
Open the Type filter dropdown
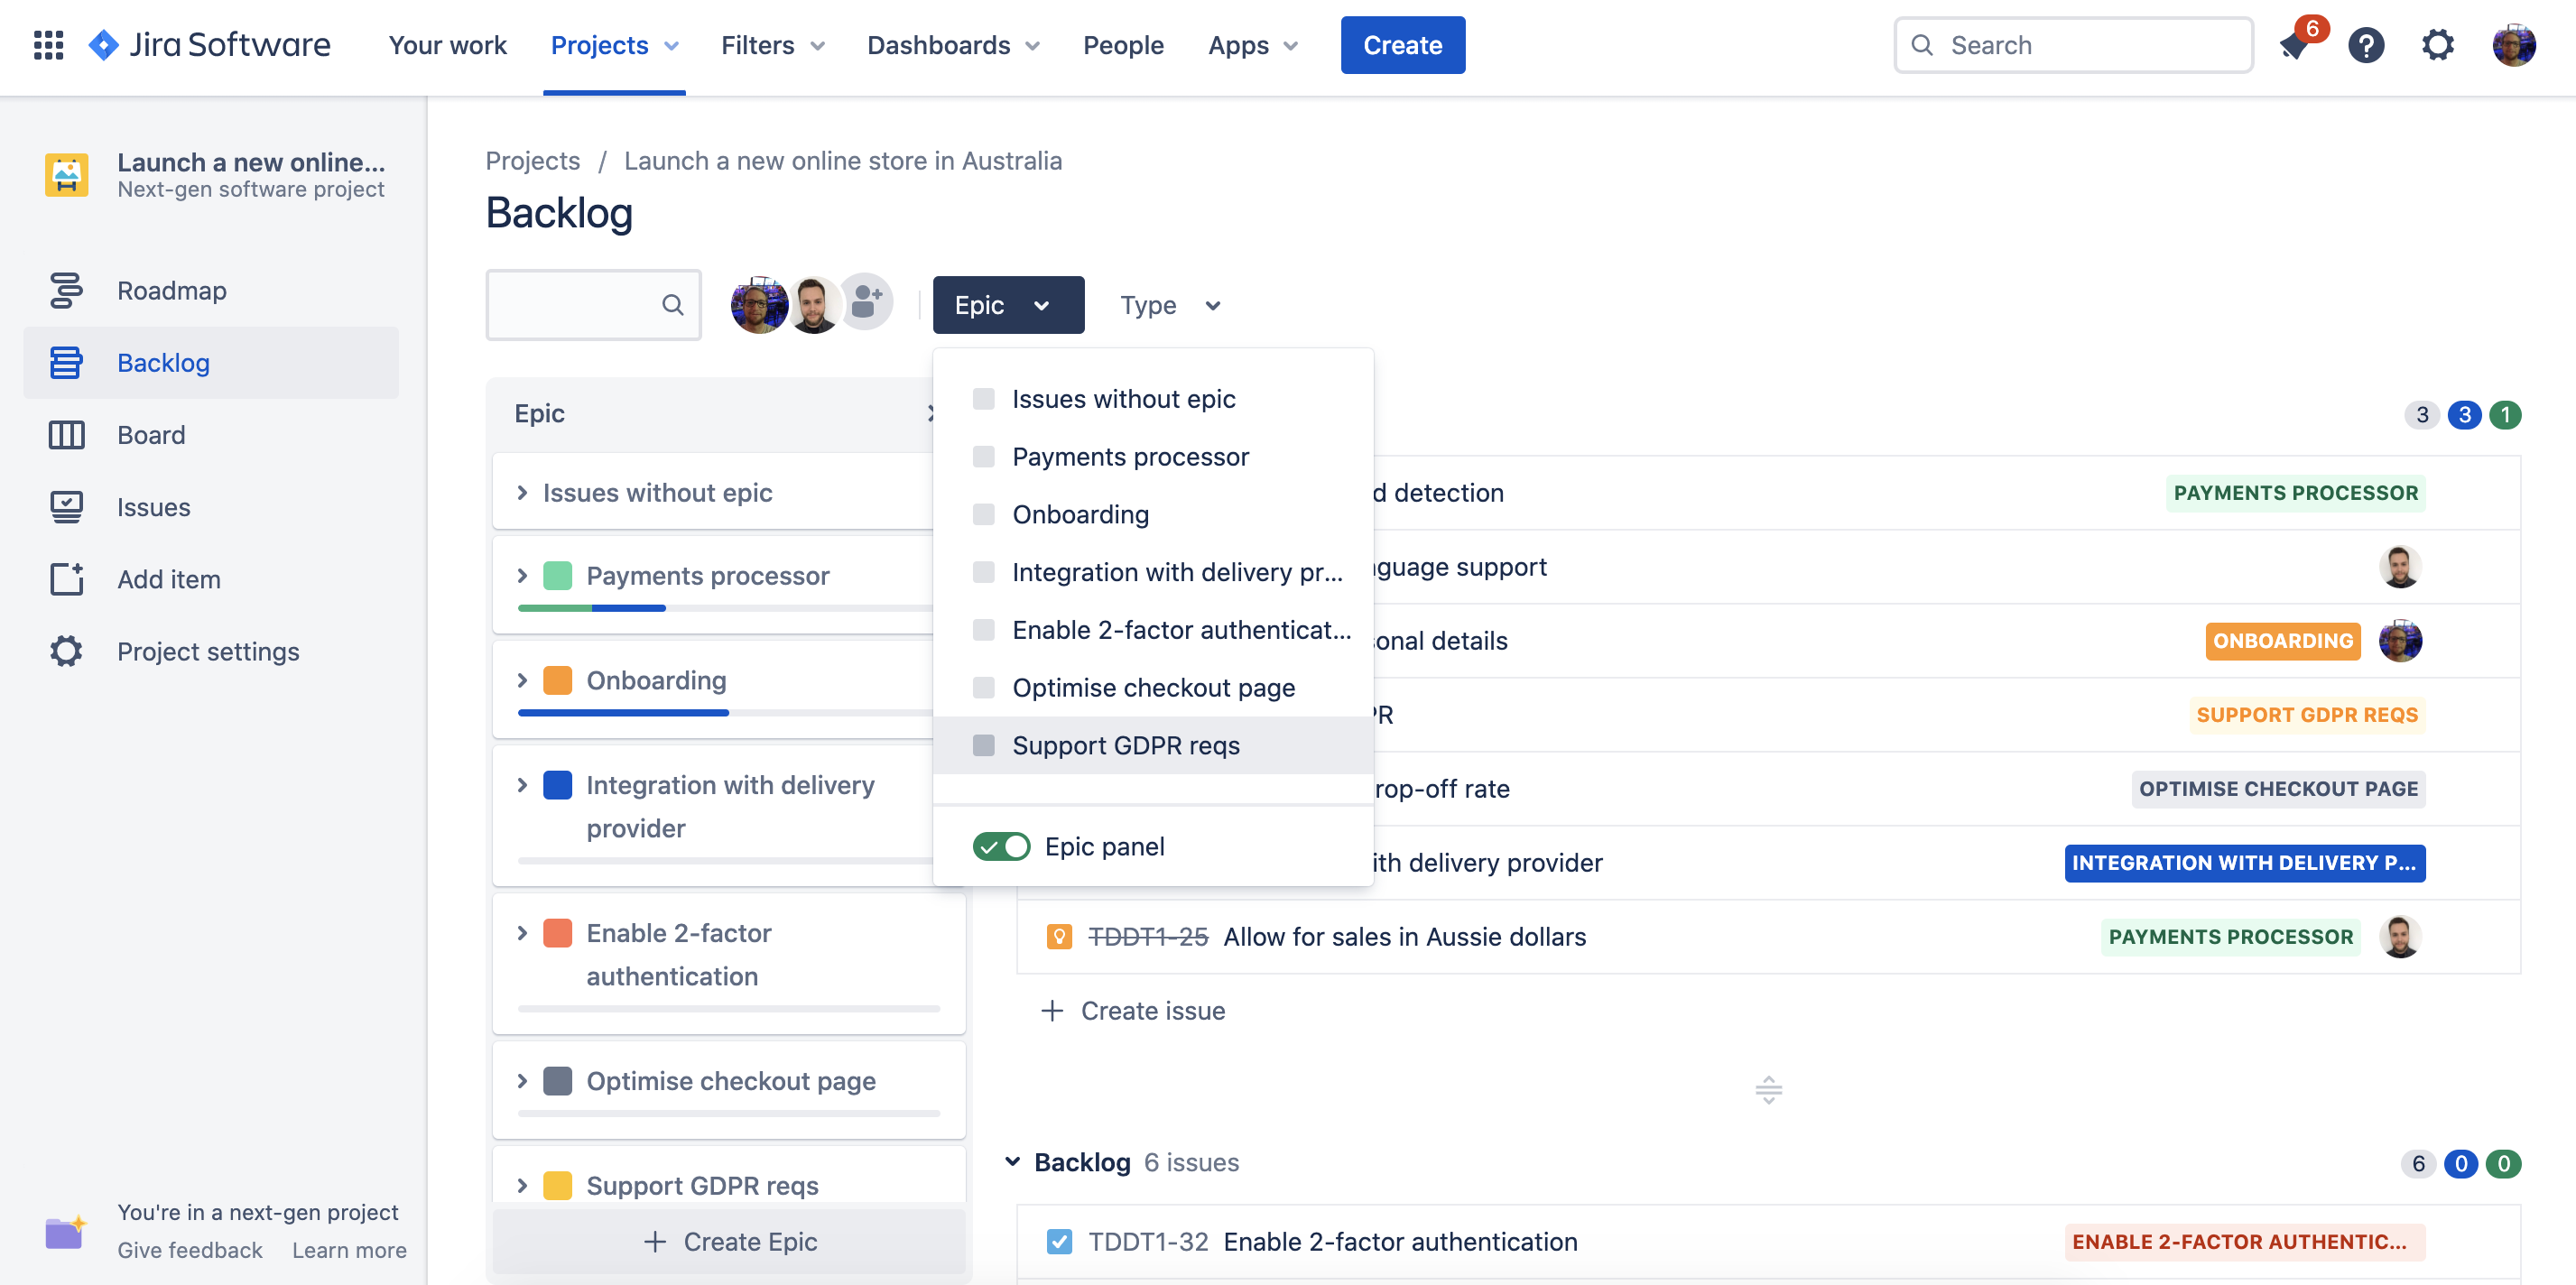click(1169, 305)
